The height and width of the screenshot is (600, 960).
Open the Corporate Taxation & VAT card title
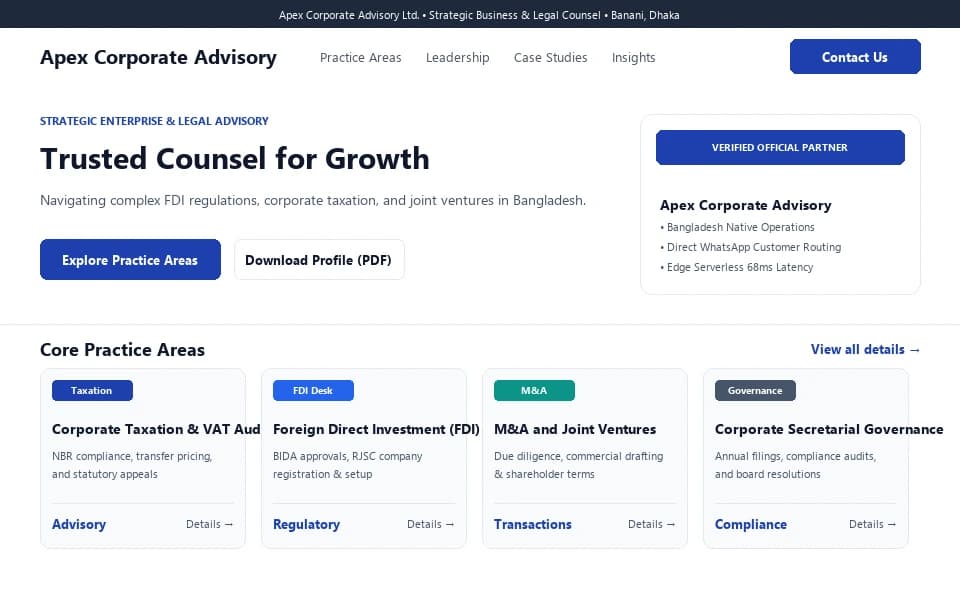click(156, 429)
